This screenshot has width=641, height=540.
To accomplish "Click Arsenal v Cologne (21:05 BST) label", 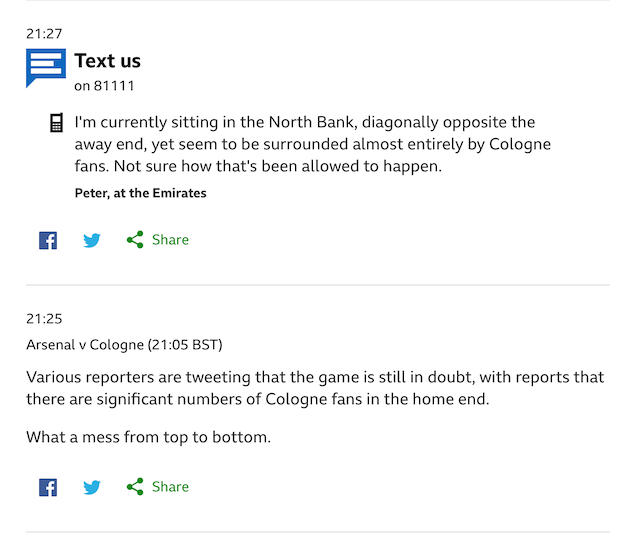I will [x=124, y=345].
